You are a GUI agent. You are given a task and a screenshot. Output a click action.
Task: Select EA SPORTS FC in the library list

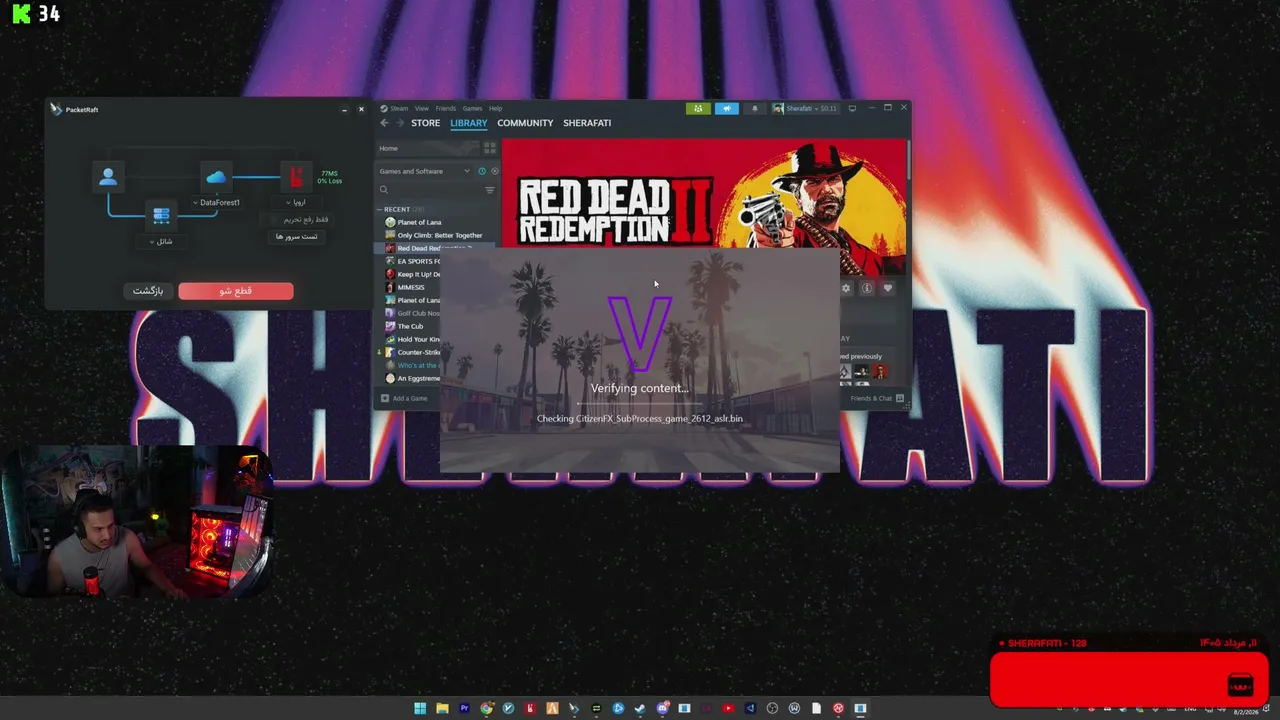pyautogui.click(x=412, y=261)
